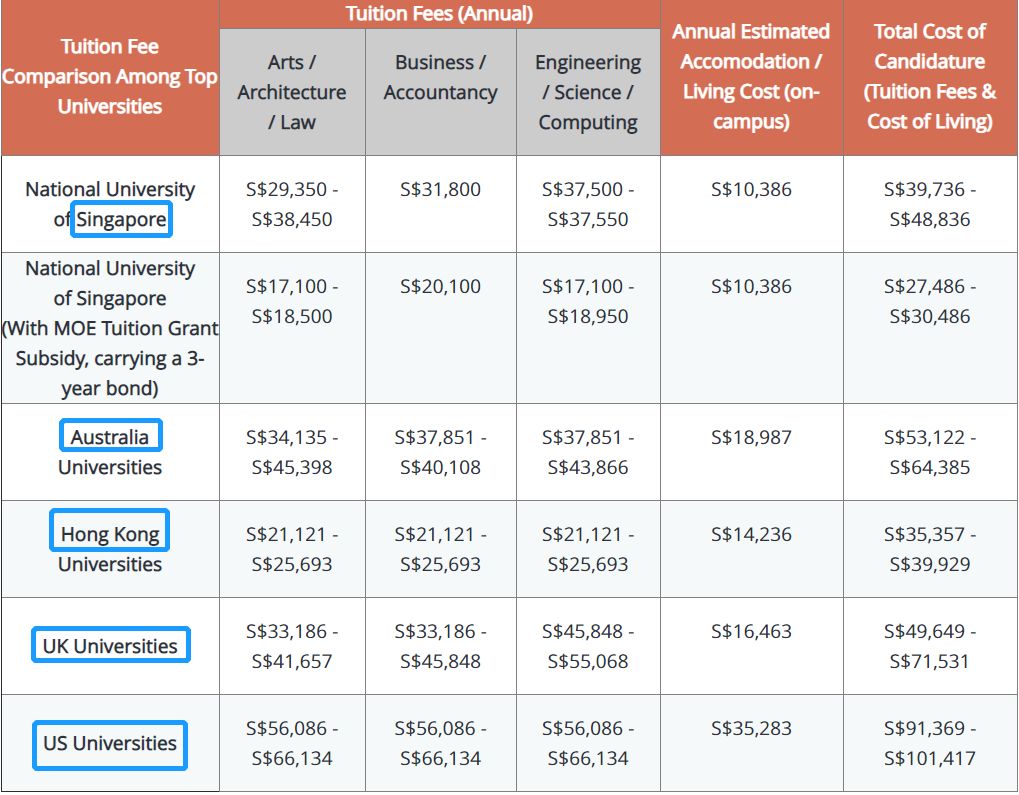Select the Tuition Fees (Annual) header

point(439,14)
